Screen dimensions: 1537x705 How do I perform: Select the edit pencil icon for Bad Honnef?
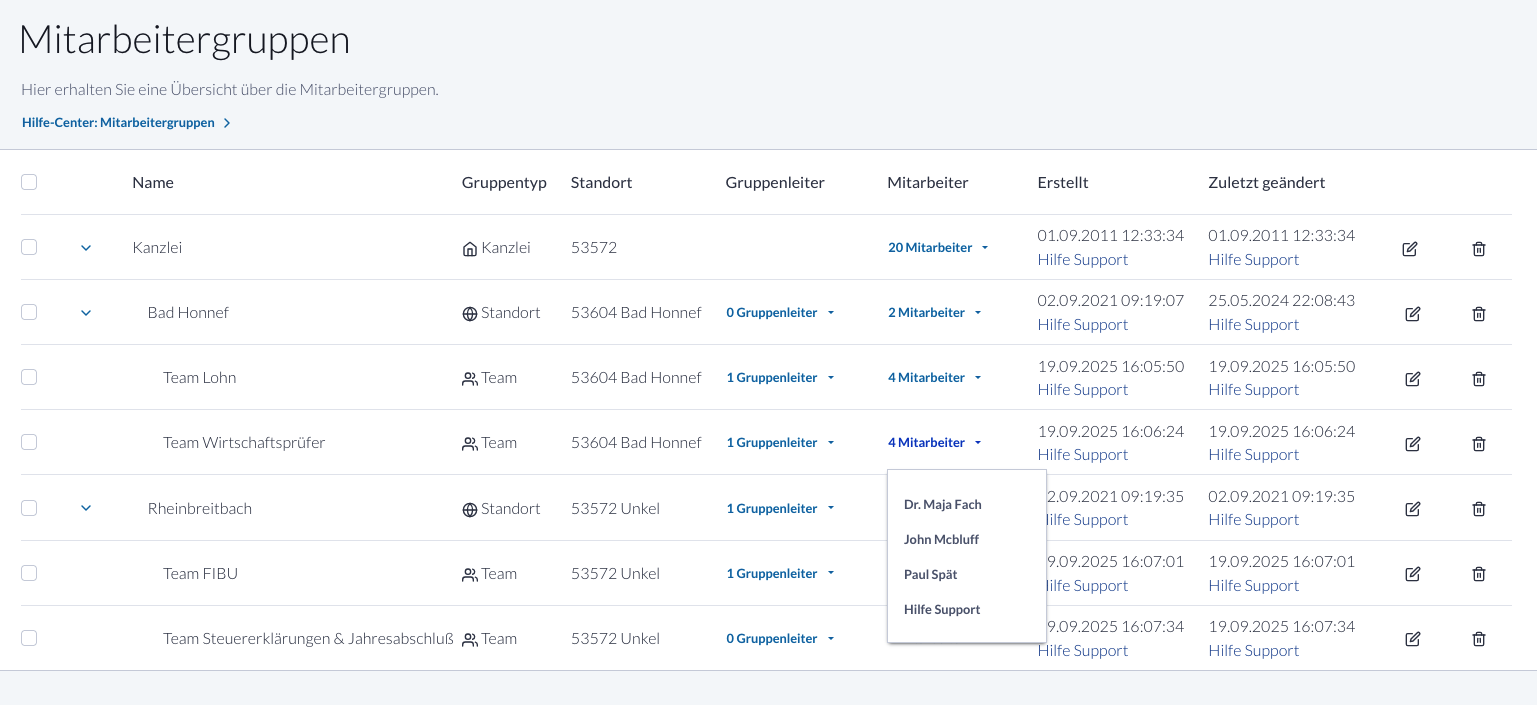1412,313
